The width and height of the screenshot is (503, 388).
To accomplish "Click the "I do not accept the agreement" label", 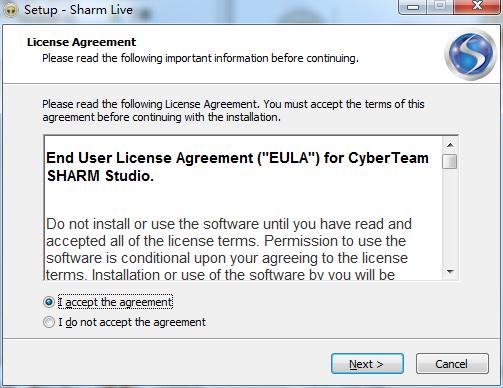I will (132, 322).
